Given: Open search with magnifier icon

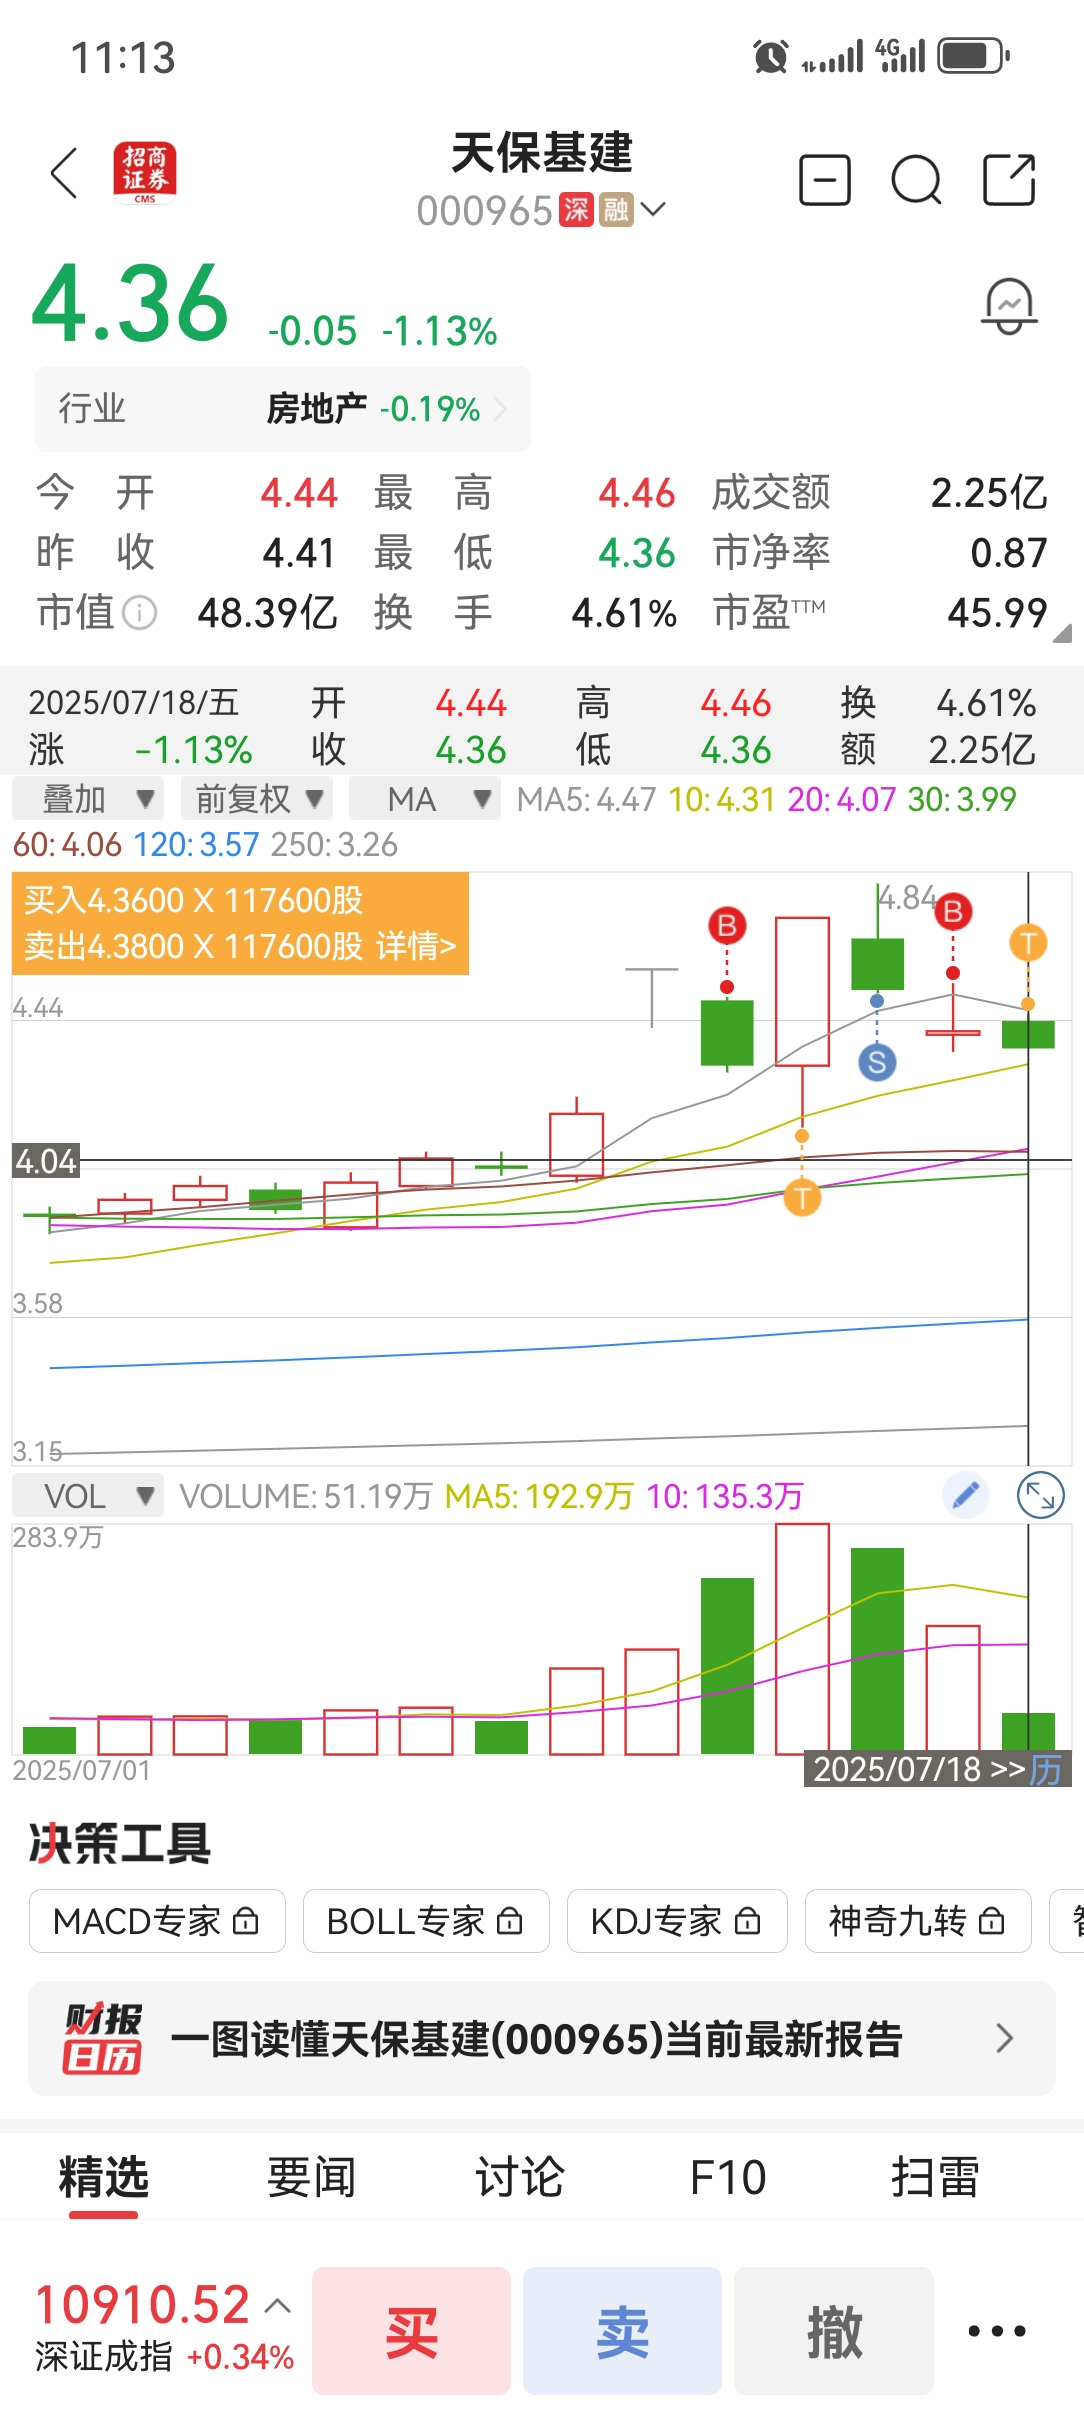Looking at the screenshot, I should 916,180.
